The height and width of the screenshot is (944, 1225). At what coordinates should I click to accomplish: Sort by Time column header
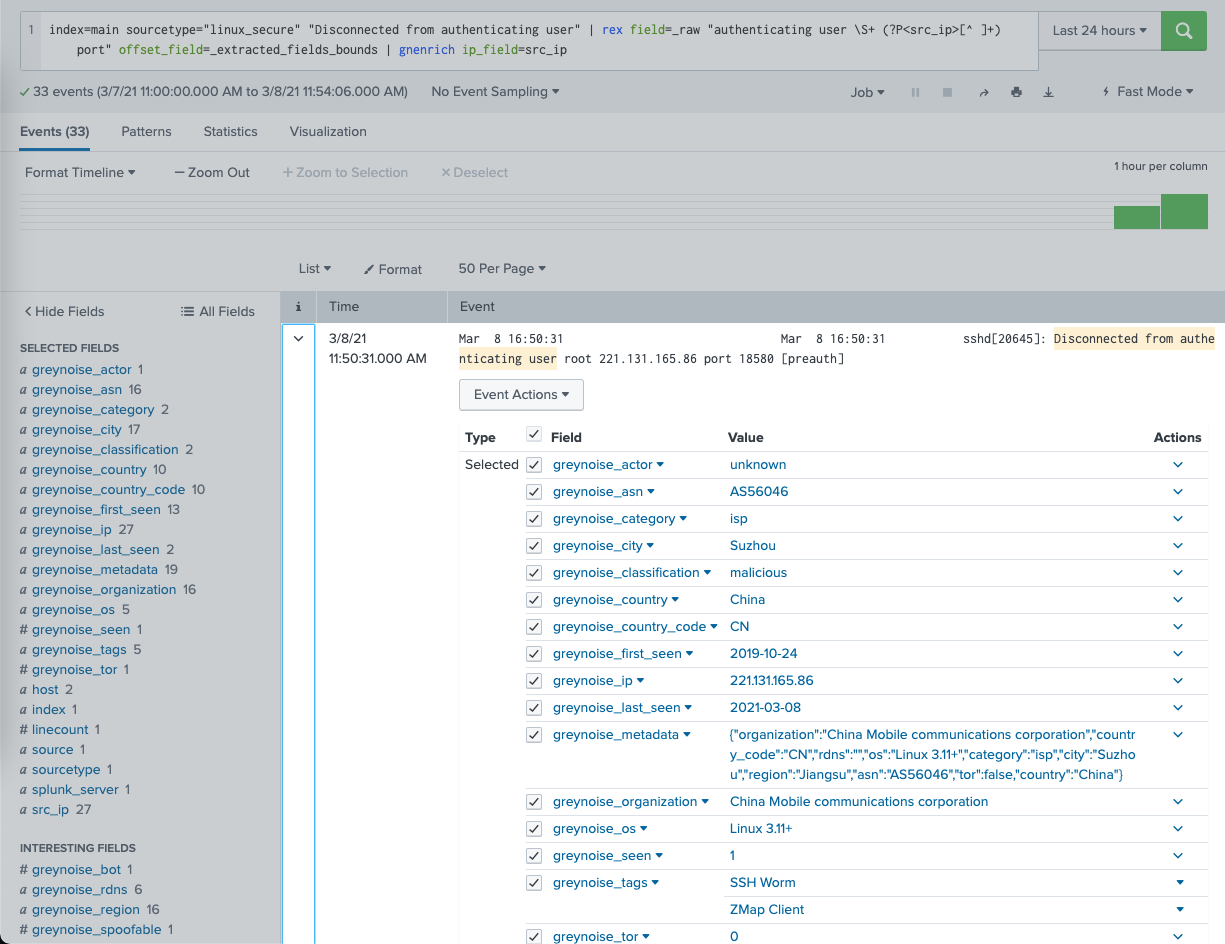click(x=344, y=307)
